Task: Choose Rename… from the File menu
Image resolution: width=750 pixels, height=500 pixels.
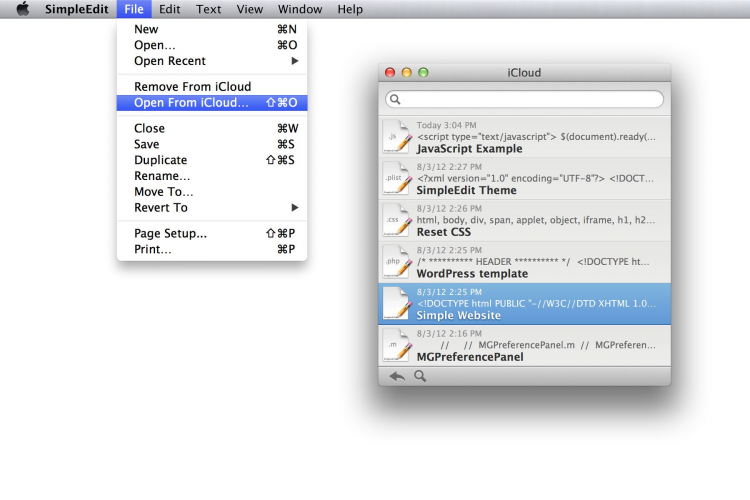Action: click(212, 176)
